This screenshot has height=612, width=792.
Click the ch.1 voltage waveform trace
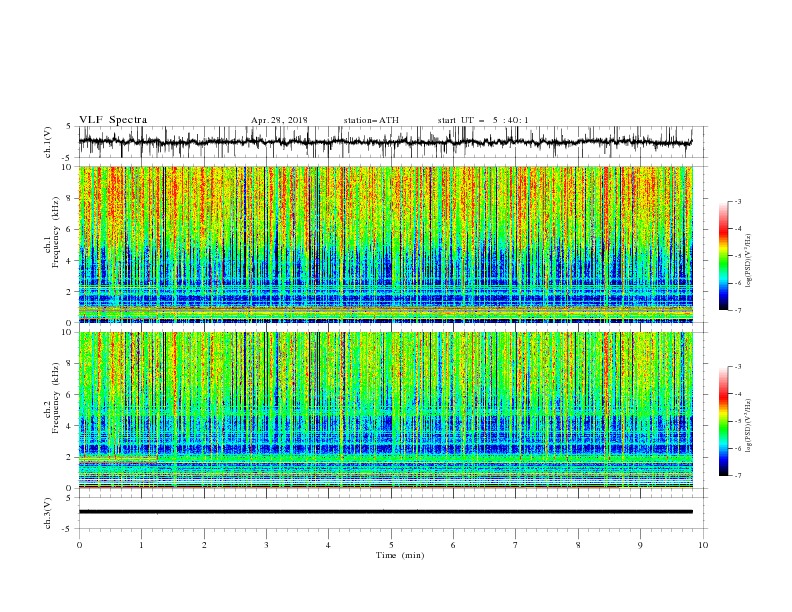[385, 142]
